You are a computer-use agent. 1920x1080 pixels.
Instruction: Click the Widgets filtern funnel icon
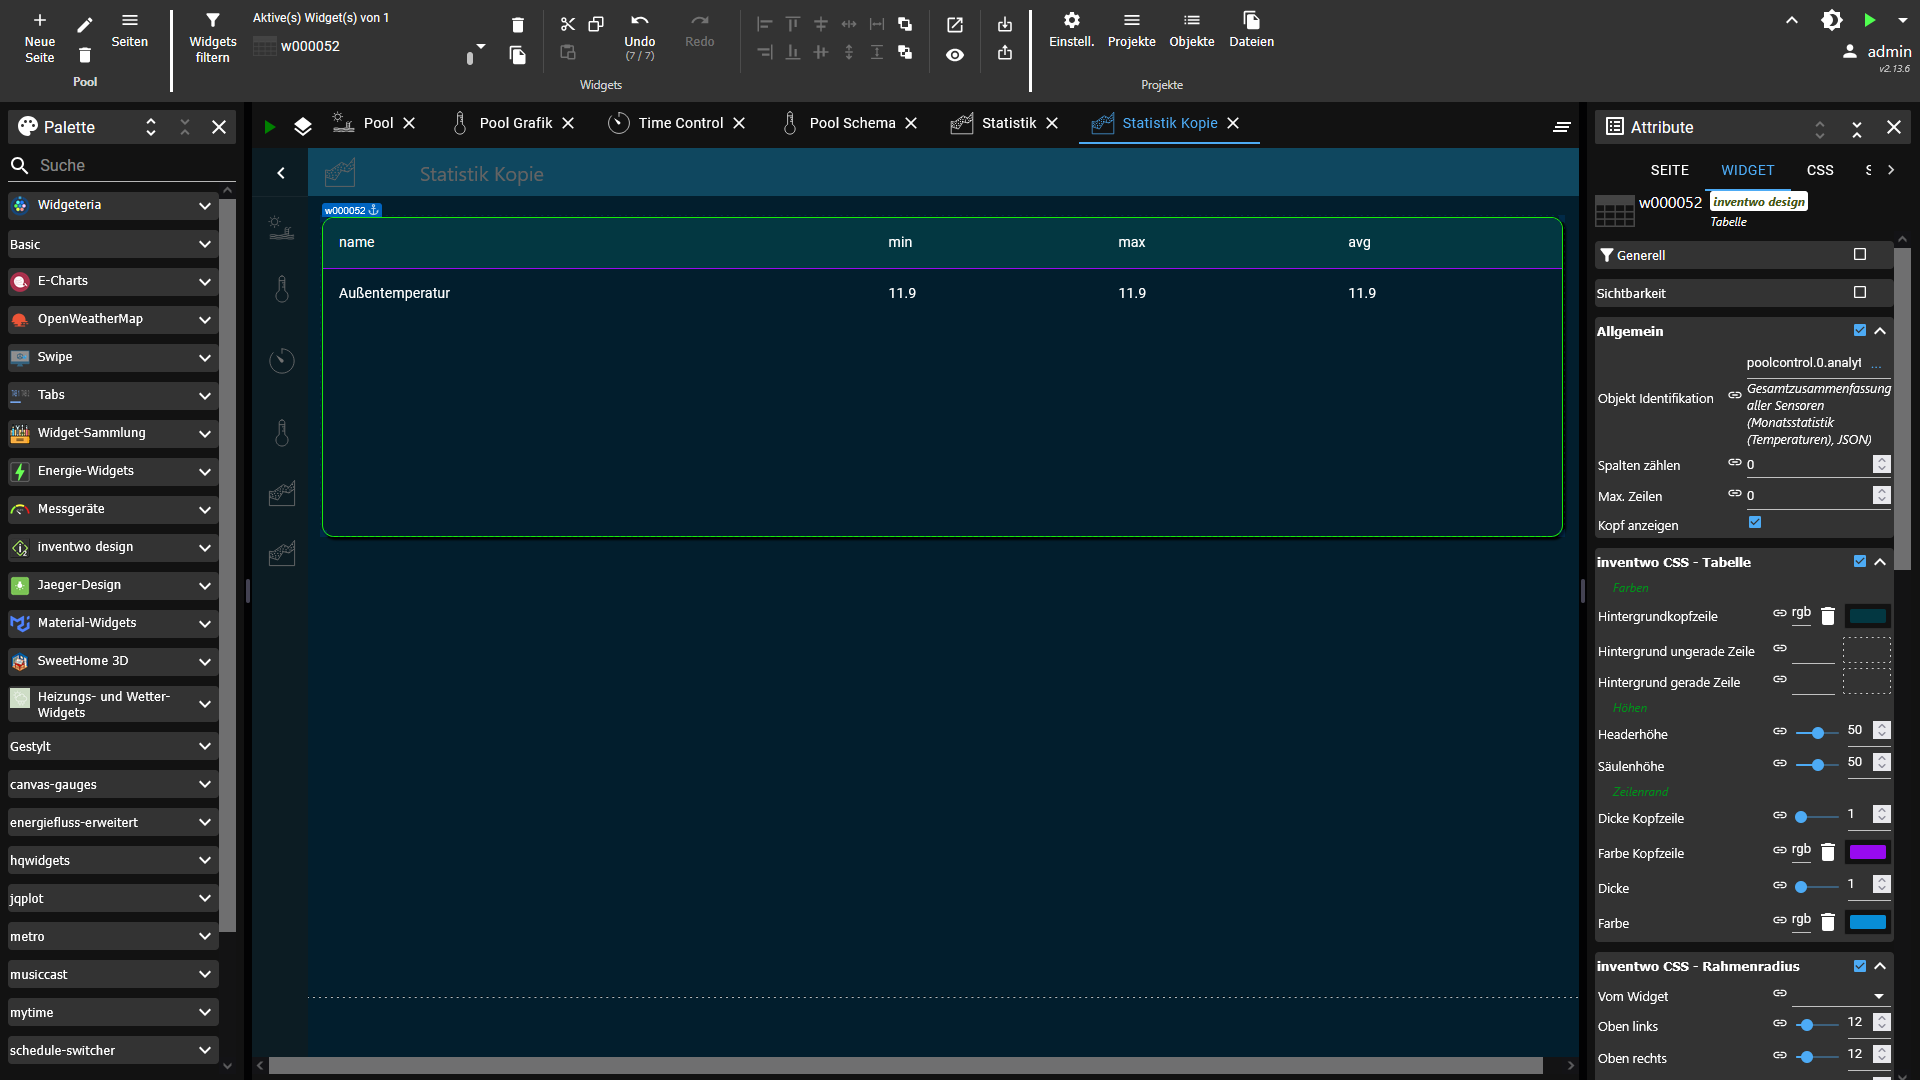click(x=213, y=20)
